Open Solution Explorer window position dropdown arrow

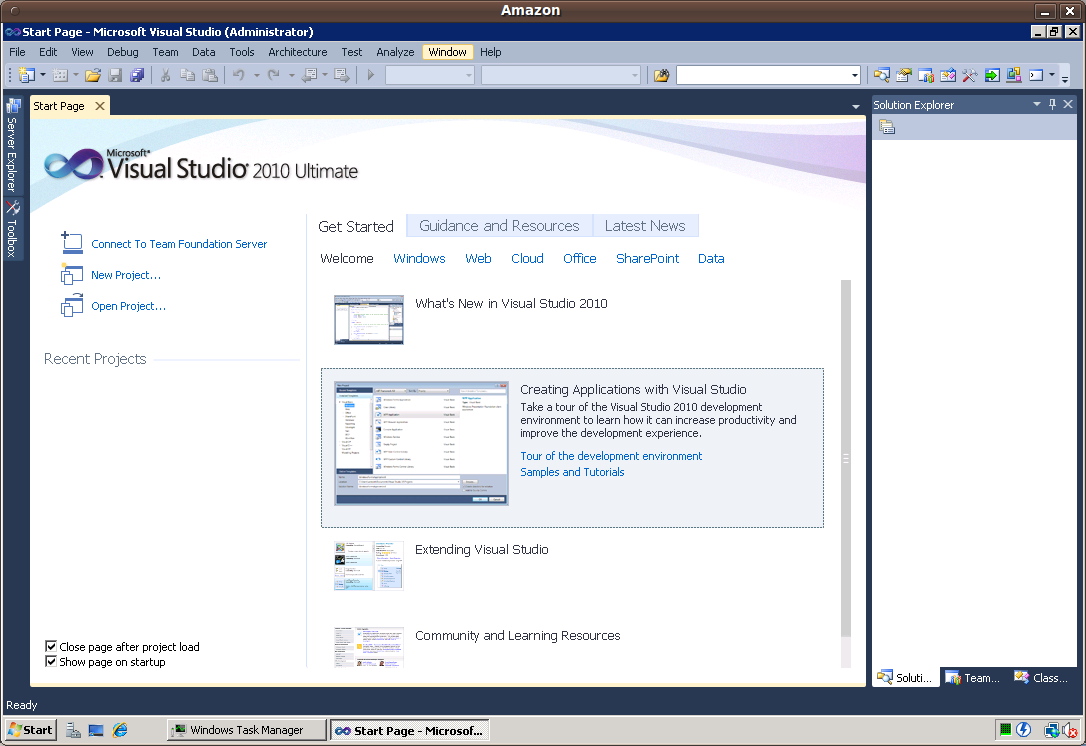1037,105
